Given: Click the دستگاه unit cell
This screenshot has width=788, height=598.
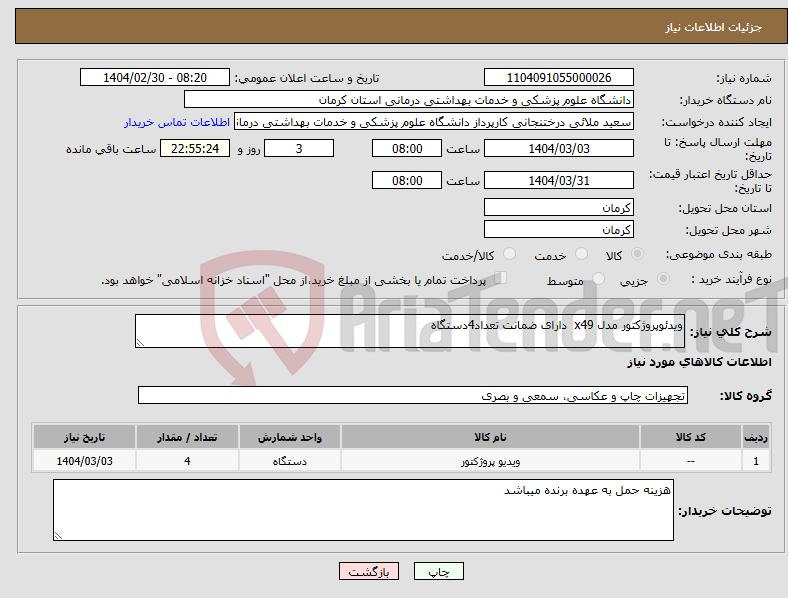Looking at the screenshot, I should (290, 461).
